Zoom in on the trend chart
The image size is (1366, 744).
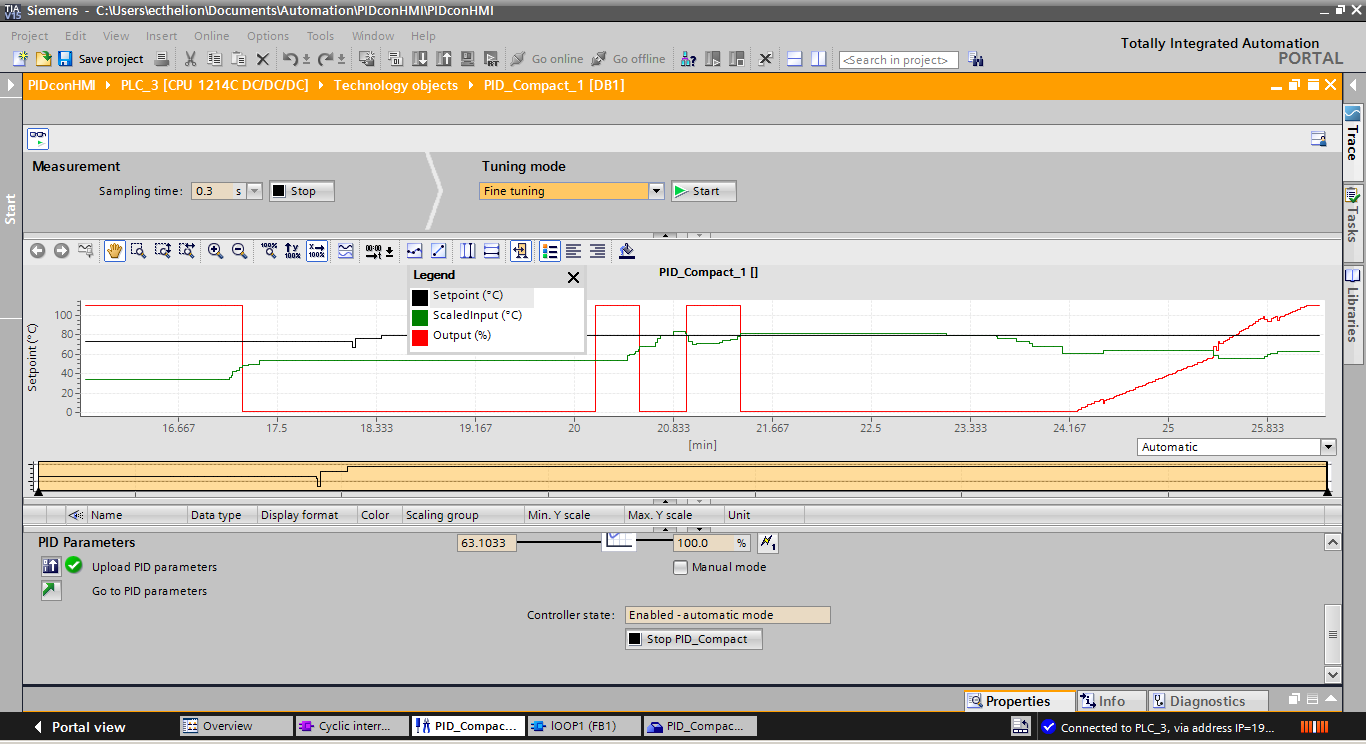[215, 251]
